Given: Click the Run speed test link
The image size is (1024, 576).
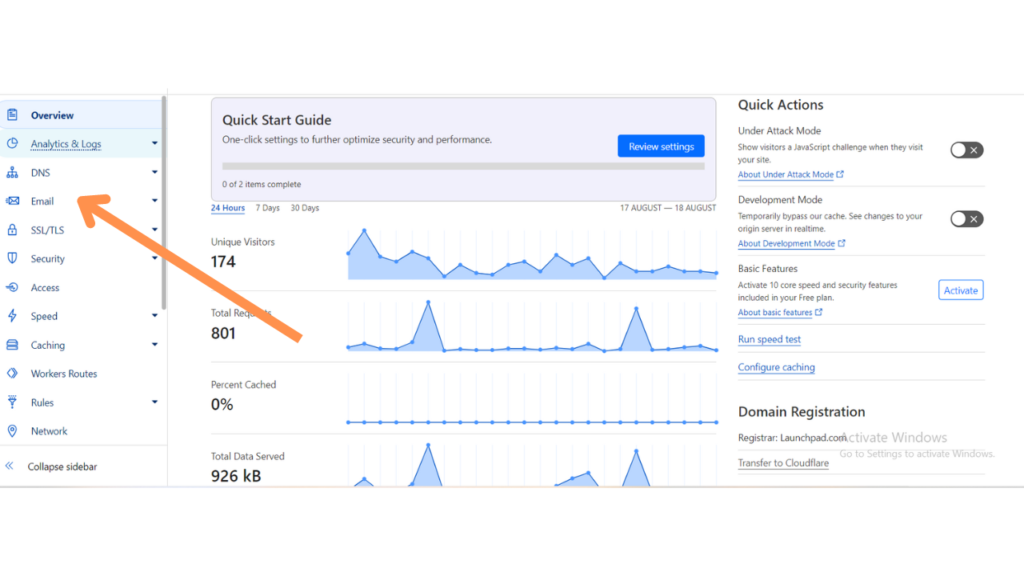Looking at the screenshot, I should pos(769,340).
